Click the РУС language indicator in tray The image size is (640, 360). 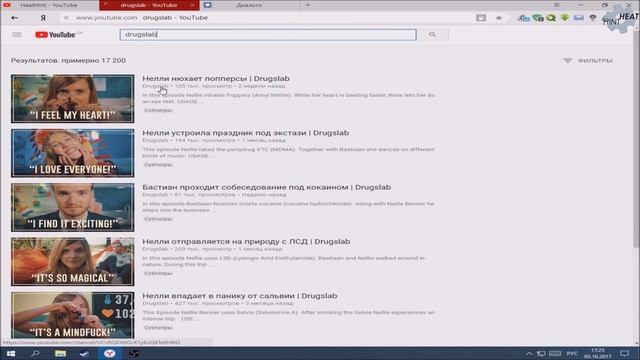[x=572, y=353]
